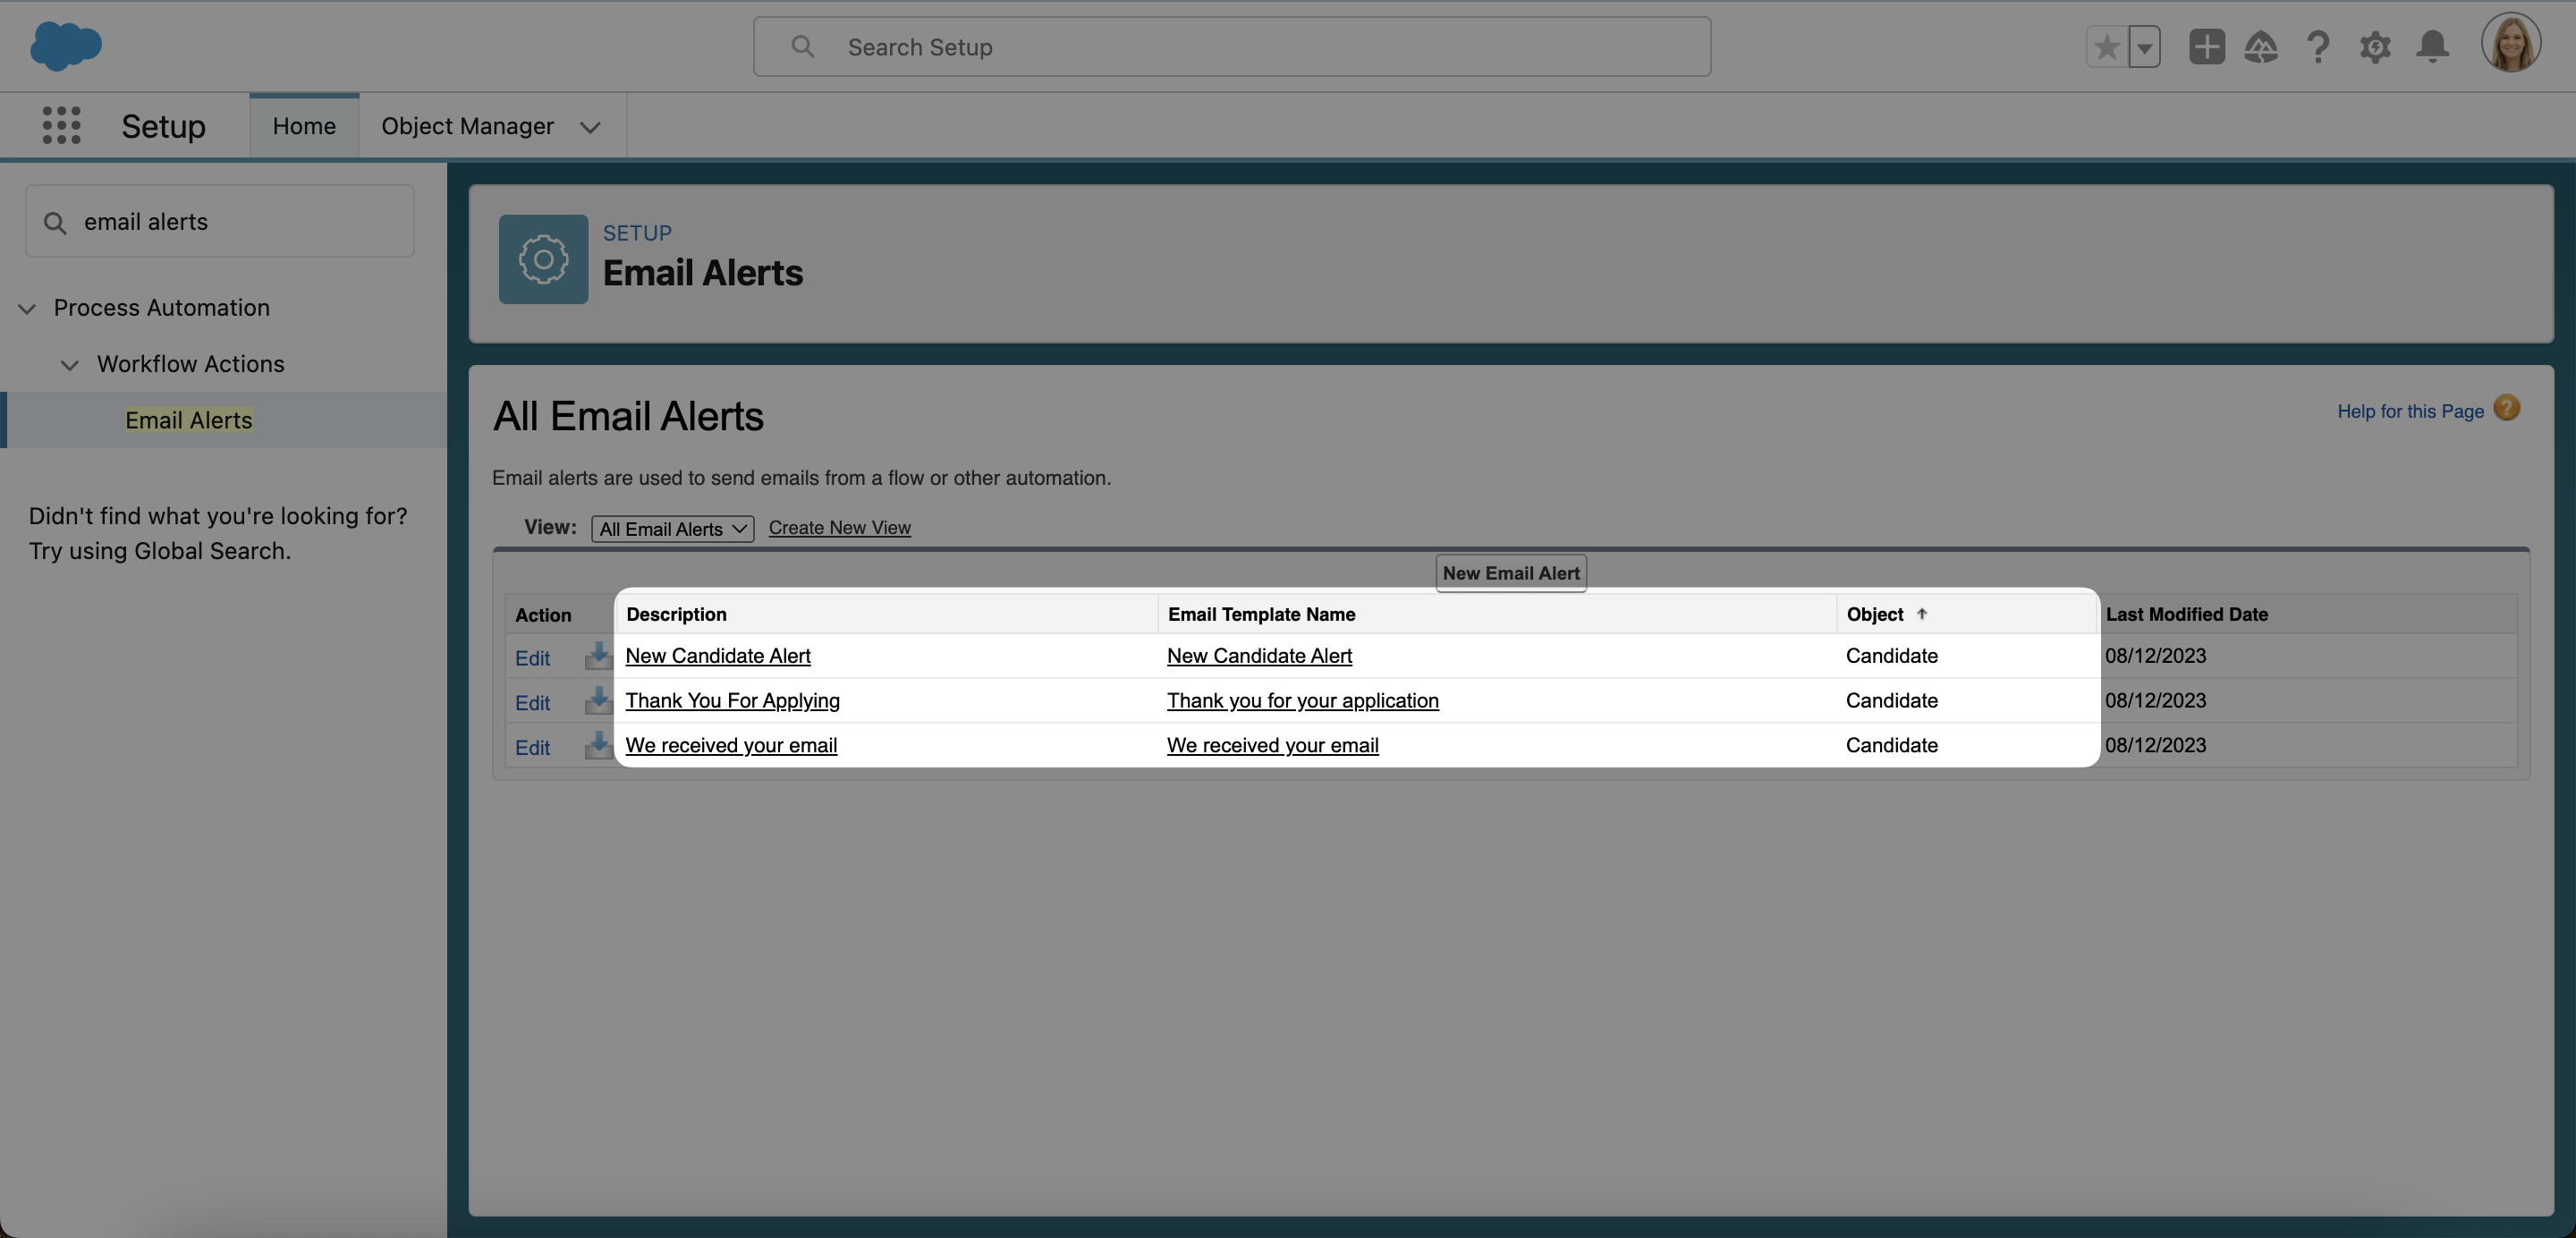Switch to the Home tab
The height and width of the screenshot is (1238, 2576).
click(x=304, y=126)
